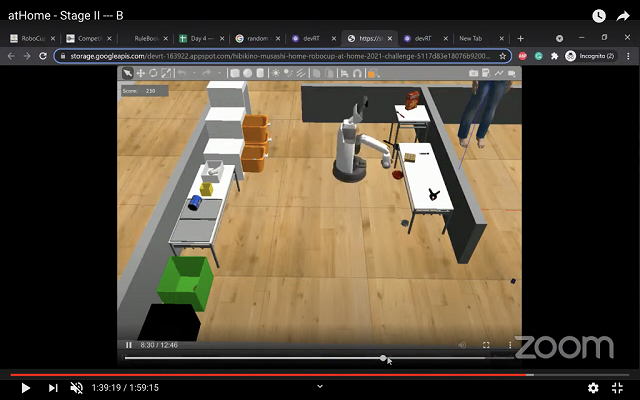Click the video record icon
The width and height of the screenshot is (640, 400).
(x=511, y=73)
